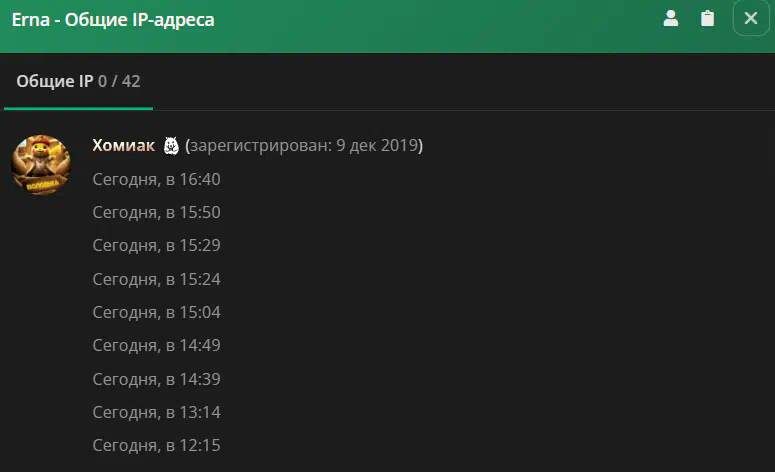Viewport: 775px width, 472px height.
Task: Open Хомиак's avatar thumbnail
Action: (x=41, y=165)
